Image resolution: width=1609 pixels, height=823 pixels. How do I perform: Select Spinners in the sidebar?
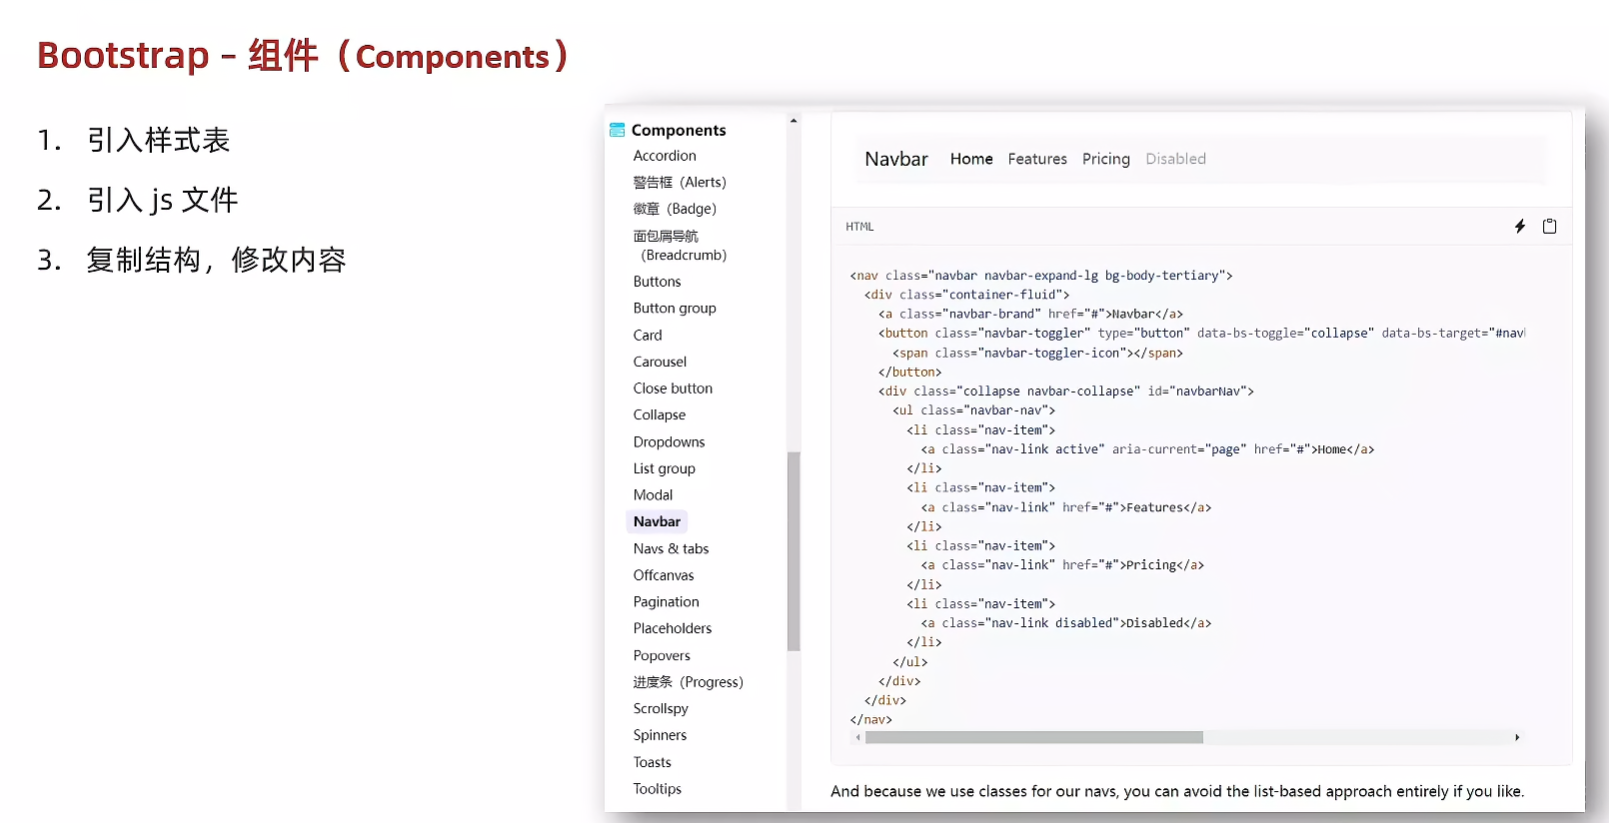[659, 735]
